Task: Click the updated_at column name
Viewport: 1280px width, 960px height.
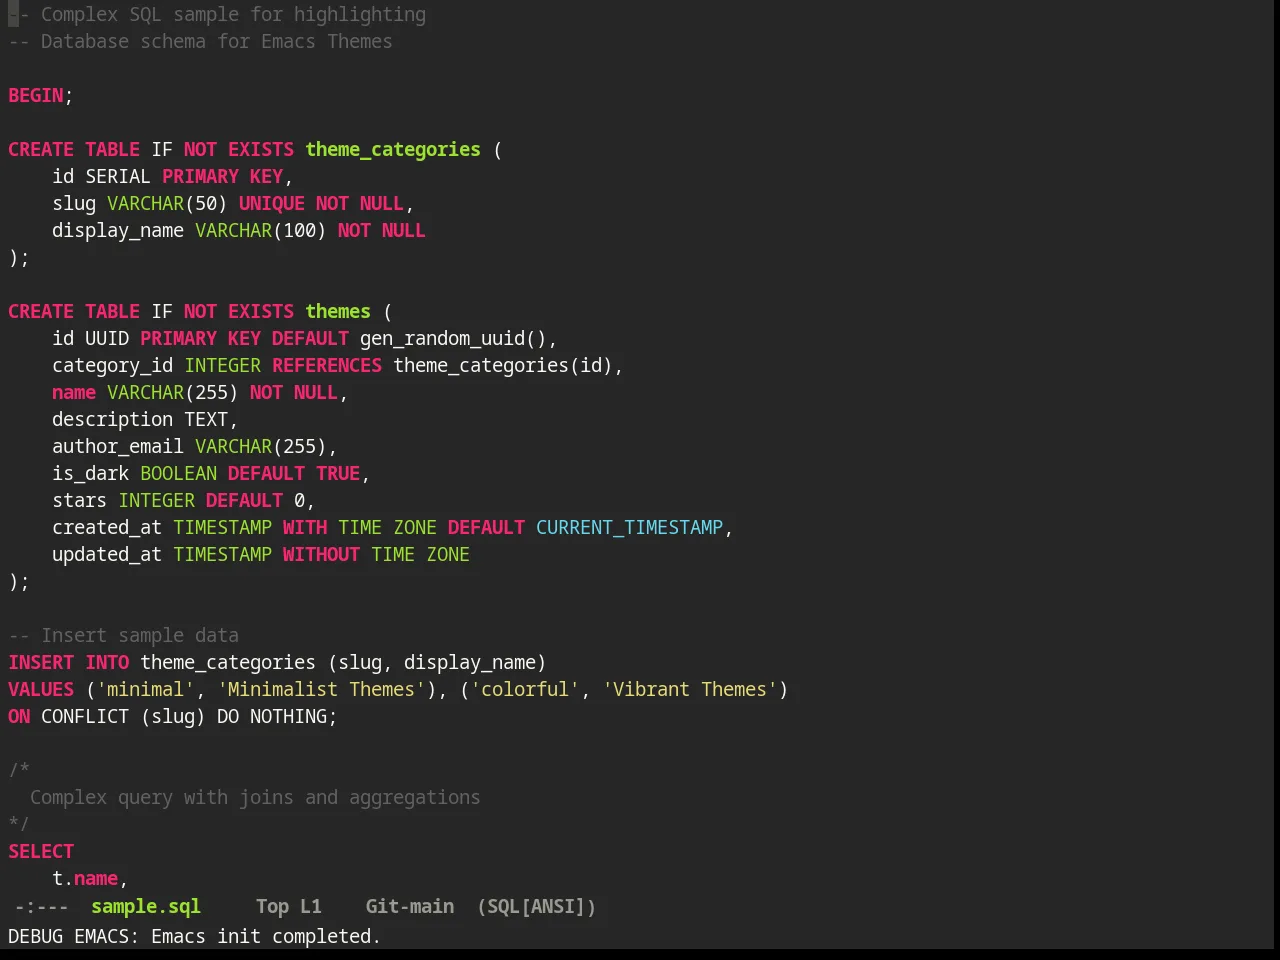Action: pos(107,555)
